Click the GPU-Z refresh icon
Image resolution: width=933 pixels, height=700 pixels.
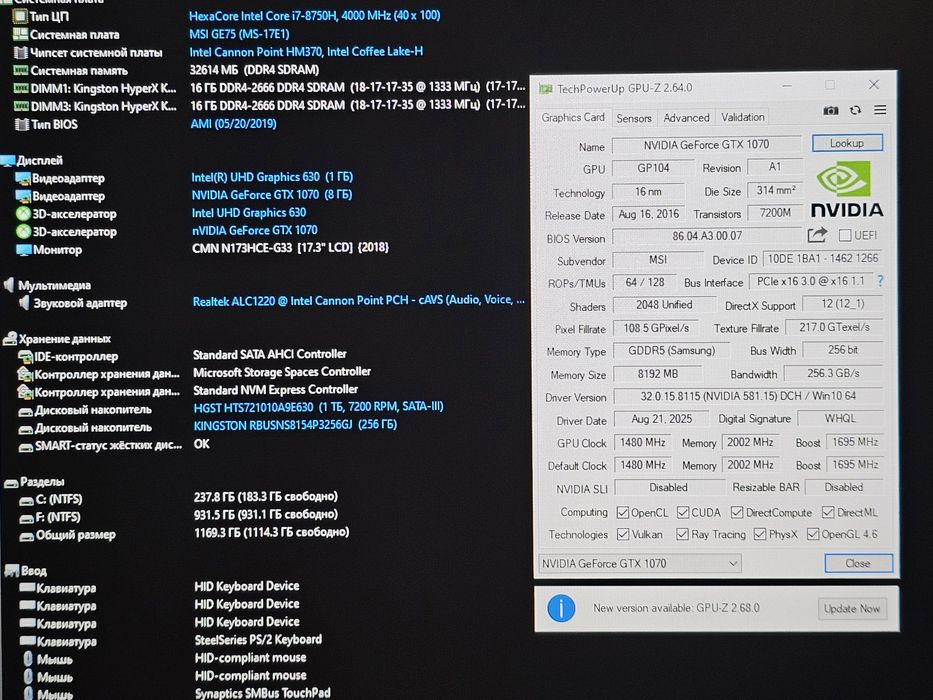856,110
